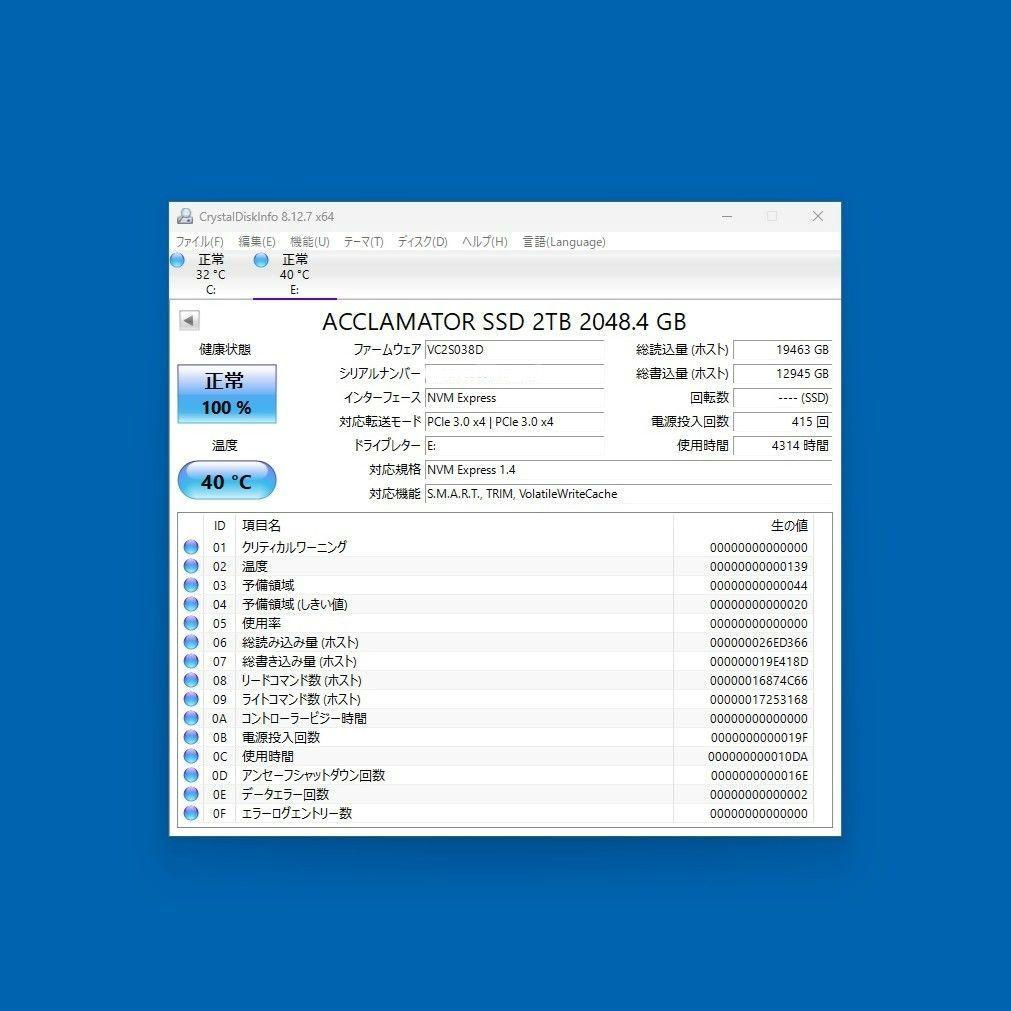Click the status orb for drive E:
The height and width of the screenshot is (1011, 1011).
[x=261, y=260]
